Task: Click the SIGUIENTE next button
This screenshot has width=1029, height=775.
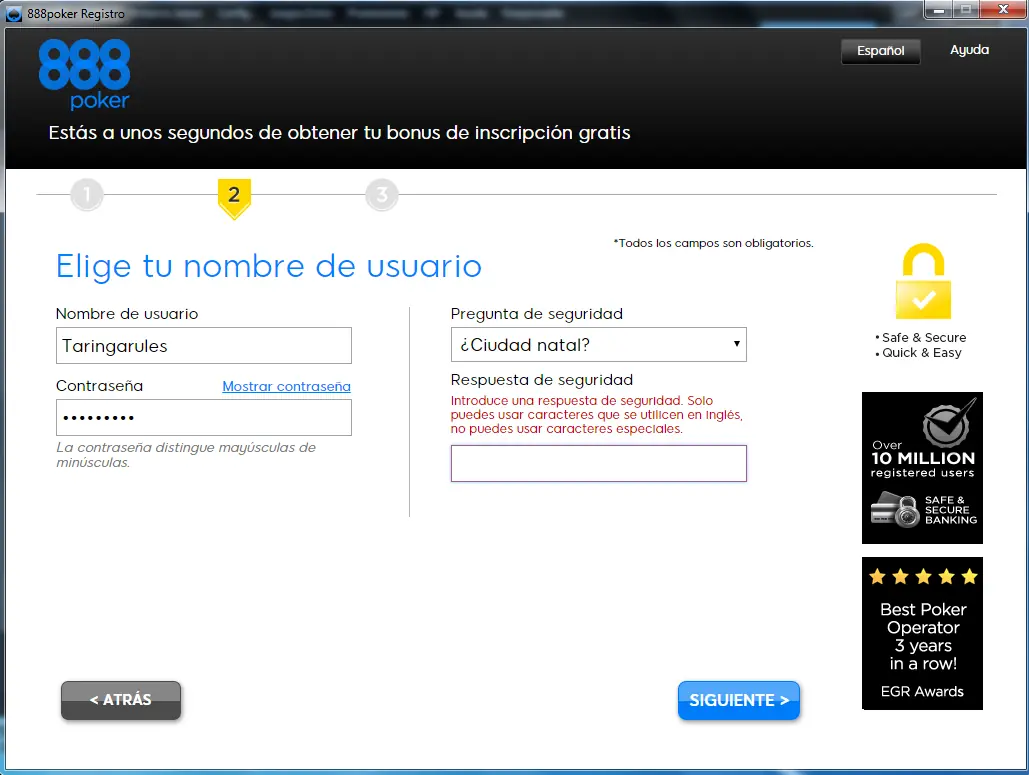Action: point(738,700)
